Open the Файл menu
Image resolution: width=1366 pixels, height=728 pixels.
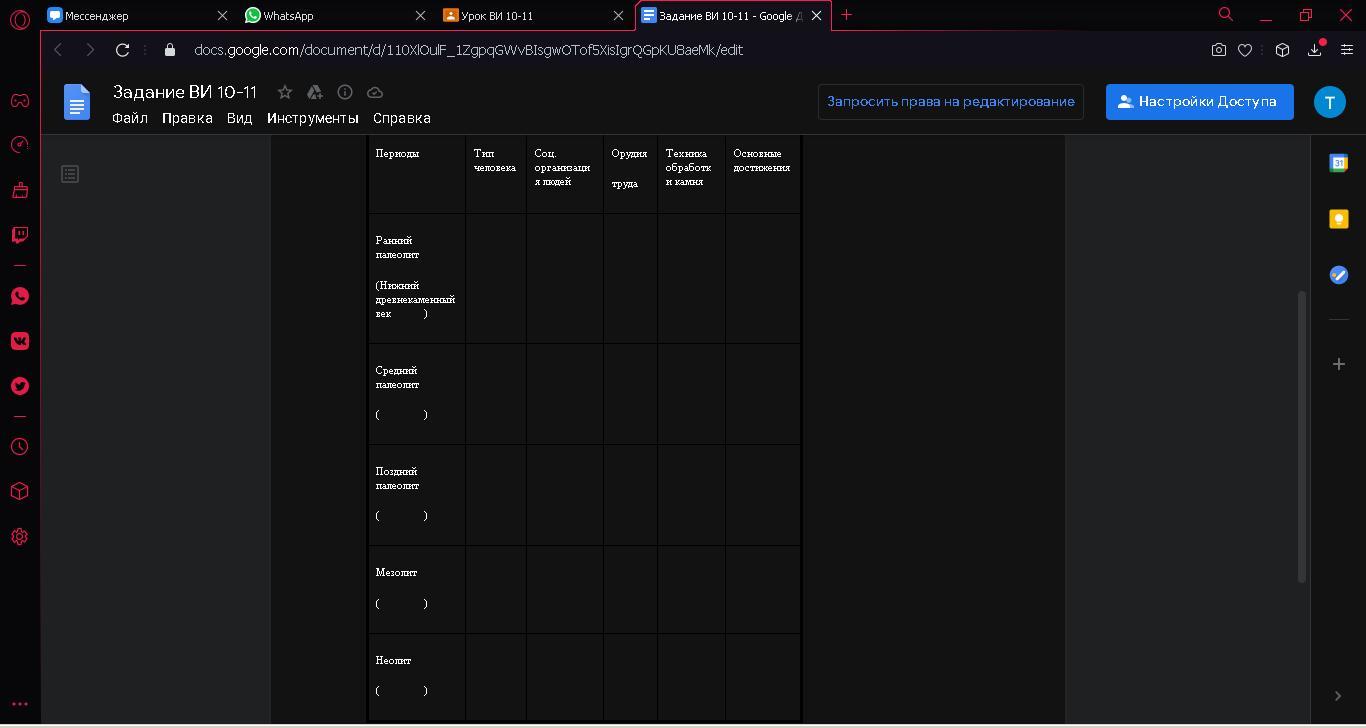click(130, 118)
